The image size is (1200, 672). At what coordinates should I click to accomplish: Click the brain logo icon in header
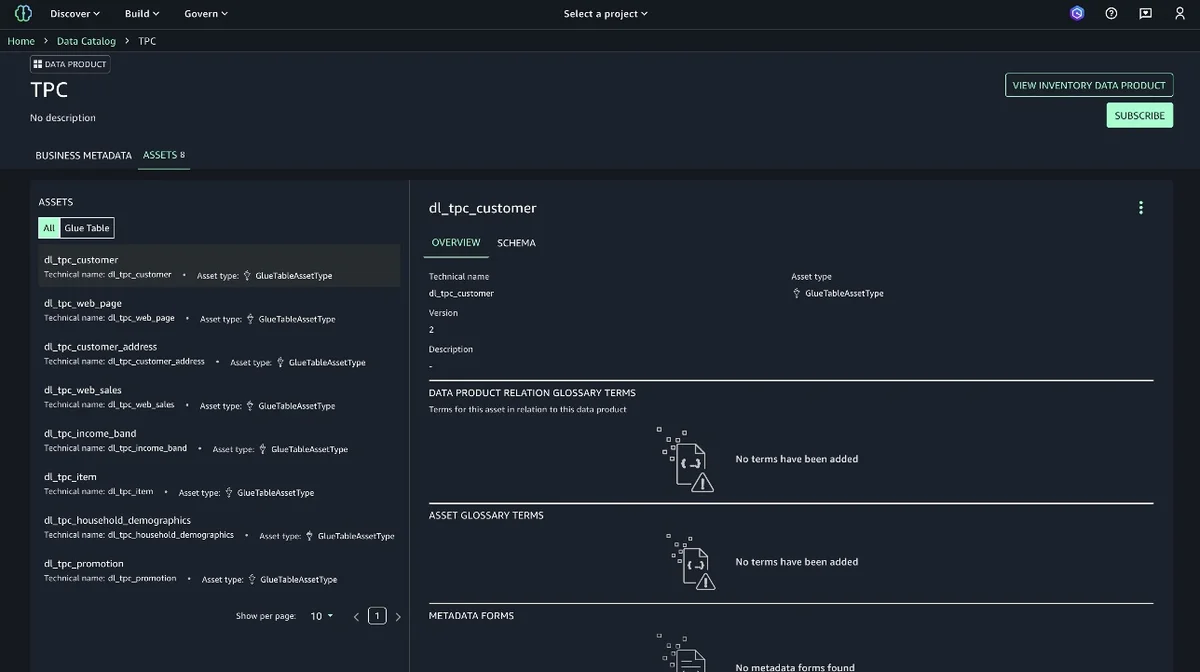click(x=23, y=13)
